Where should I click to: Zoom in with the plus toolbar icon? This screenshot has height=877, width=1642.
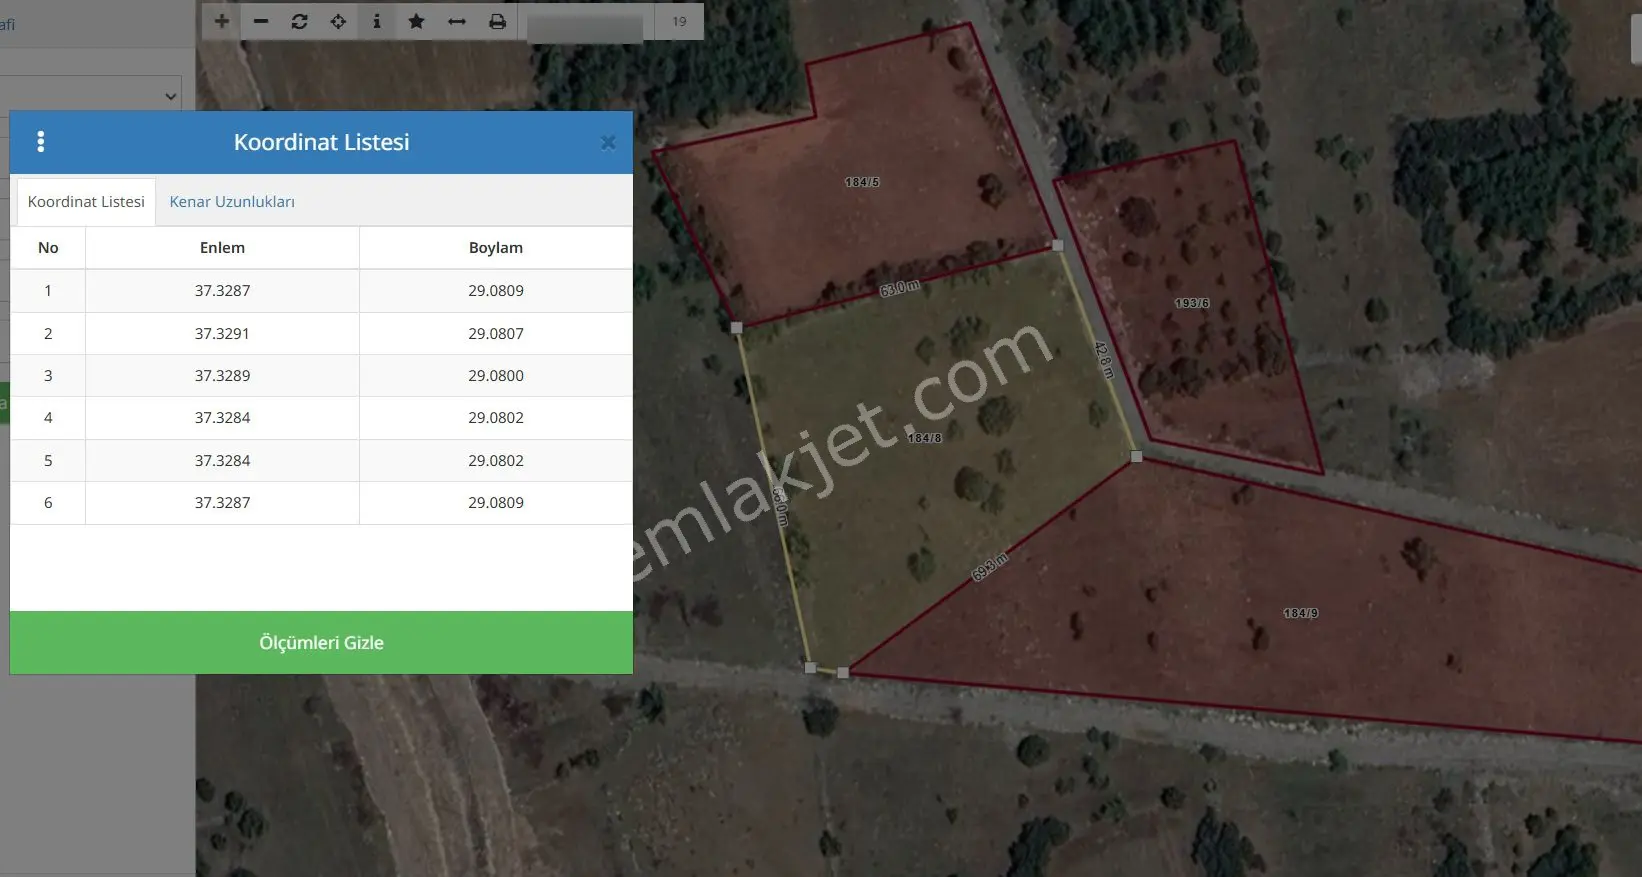tap(221, 21)
